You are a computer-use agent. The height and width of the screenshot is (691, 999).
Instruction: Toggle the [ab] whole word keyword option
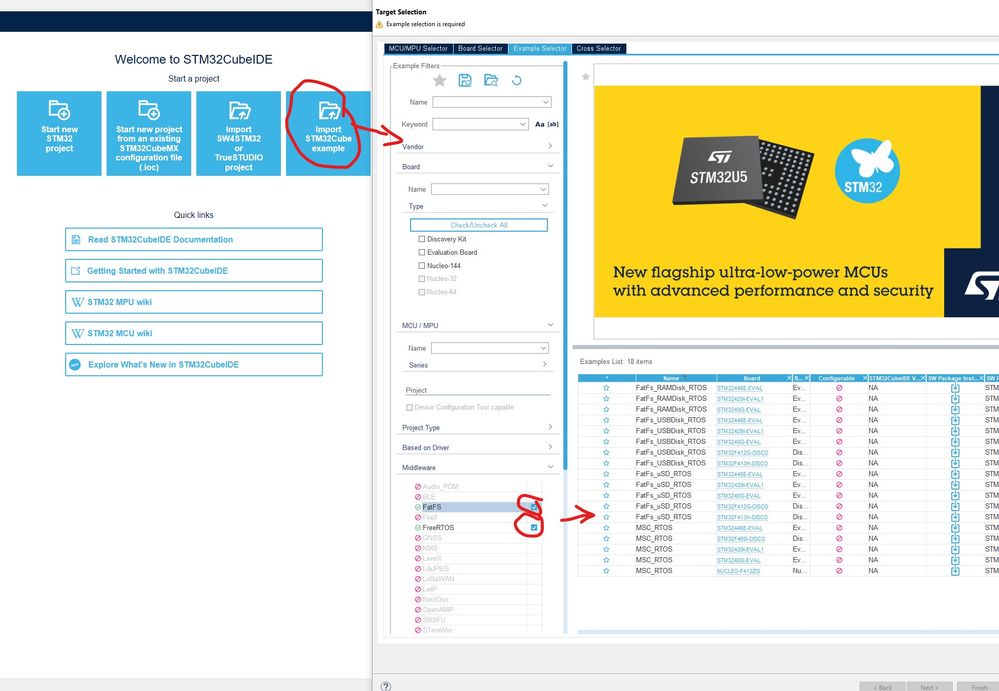click(553, 124)
